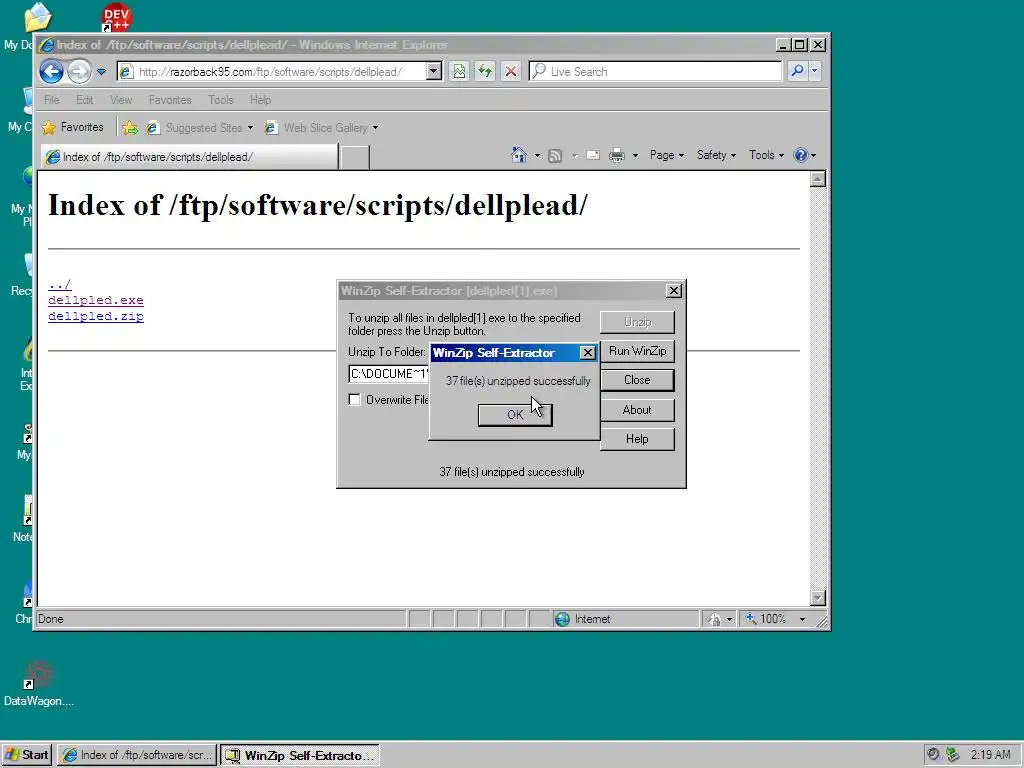
Task: Click the Add to Favorites Bar icon
Action: click(130, 128)
